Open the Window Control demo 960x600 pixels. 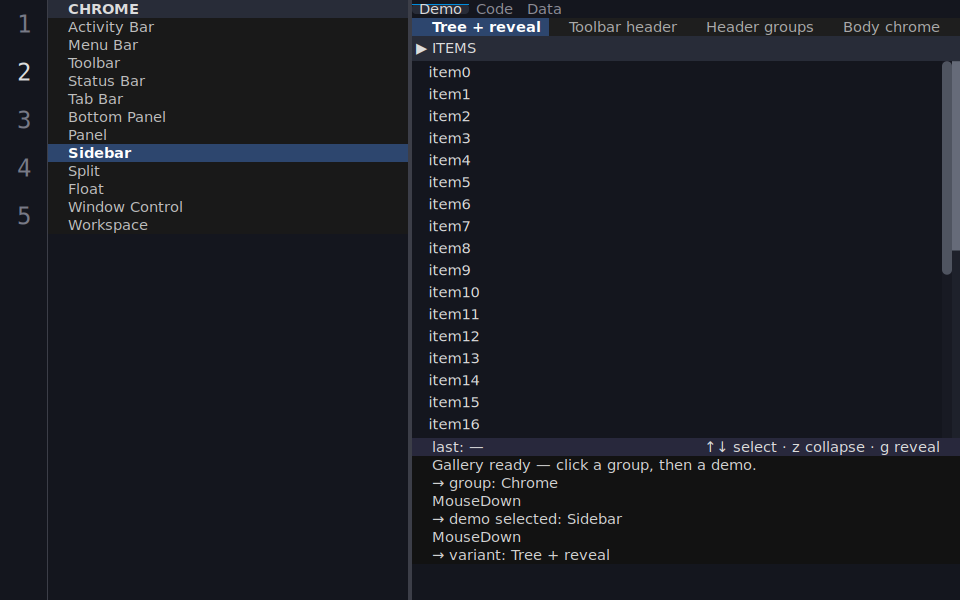pyautogui.click(x=228, y=207)
